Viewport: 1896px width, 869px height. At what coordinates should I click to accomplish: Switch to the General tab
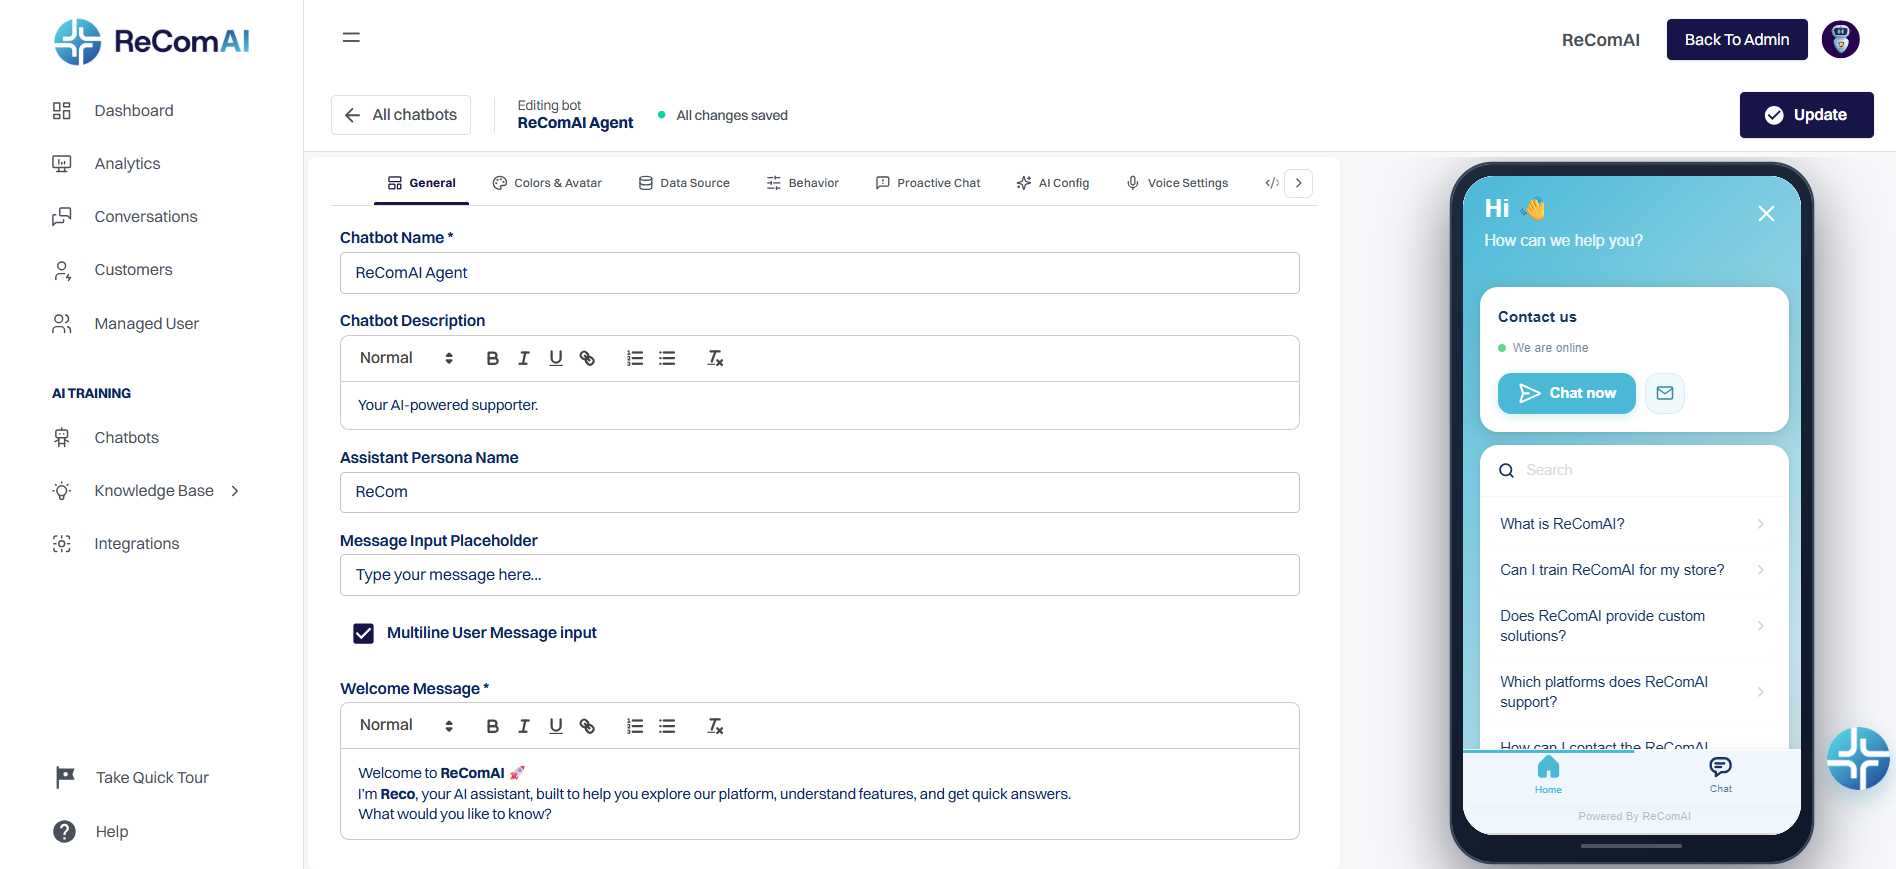coord(422,183)
